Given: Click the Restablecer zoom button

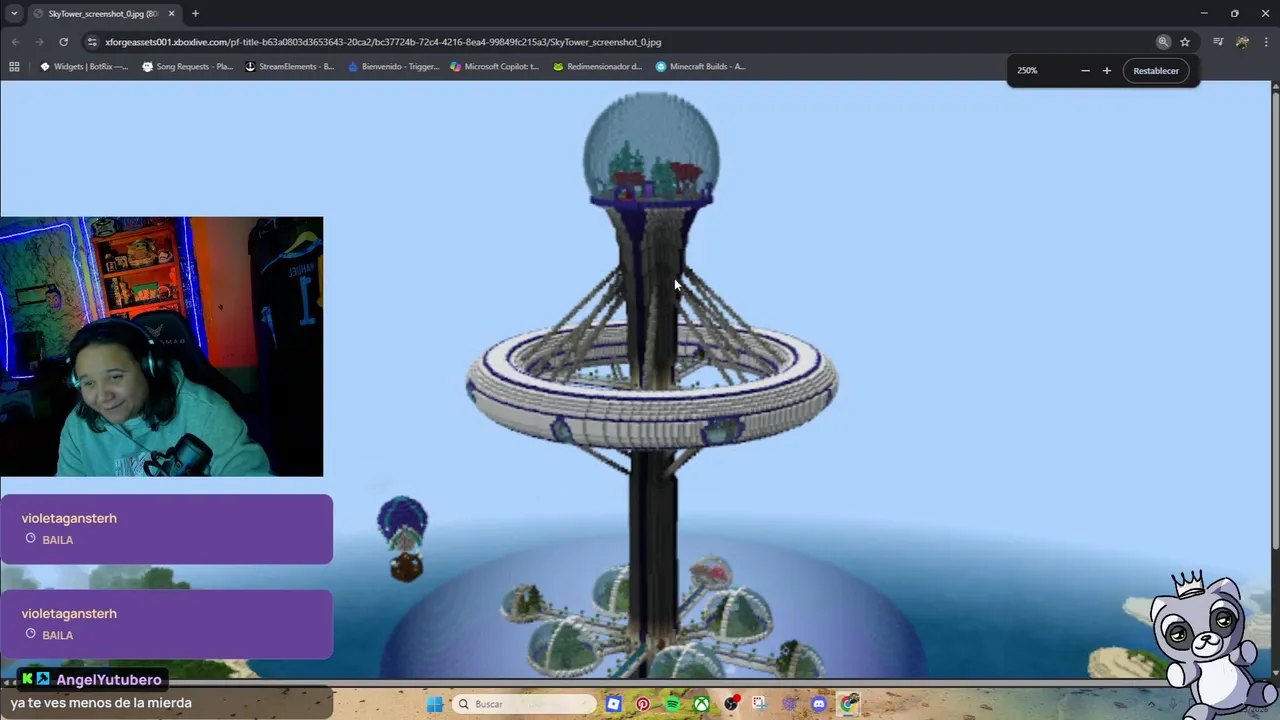Looking at the screenshot, I should [1156, 71].
